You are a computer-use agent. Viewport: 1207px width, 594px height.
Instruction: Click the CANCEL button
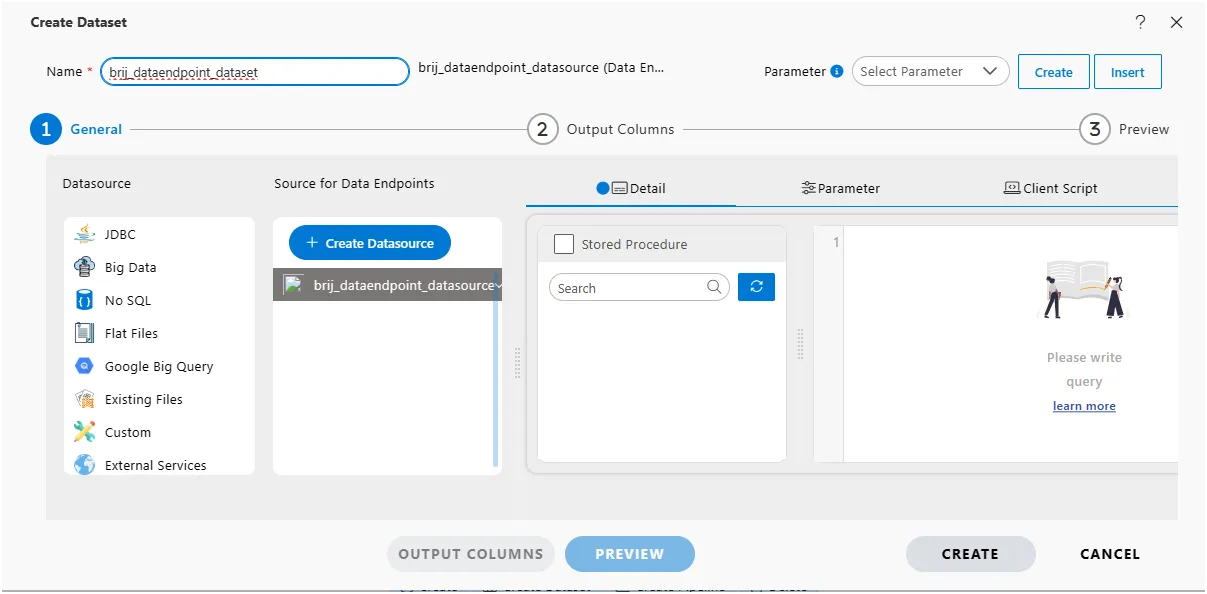coord(1110,554)
